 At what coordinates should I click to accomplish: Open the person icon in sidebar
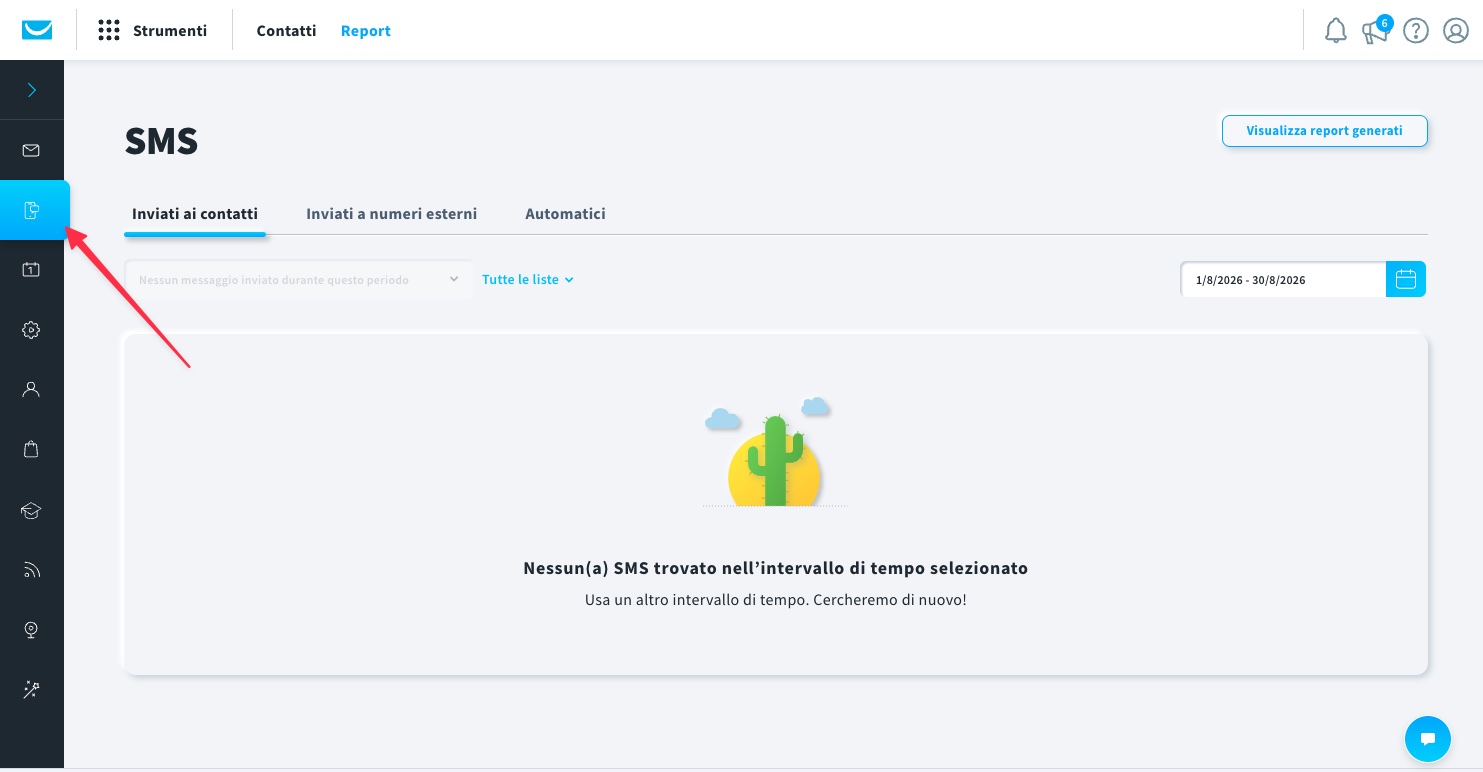31,390
